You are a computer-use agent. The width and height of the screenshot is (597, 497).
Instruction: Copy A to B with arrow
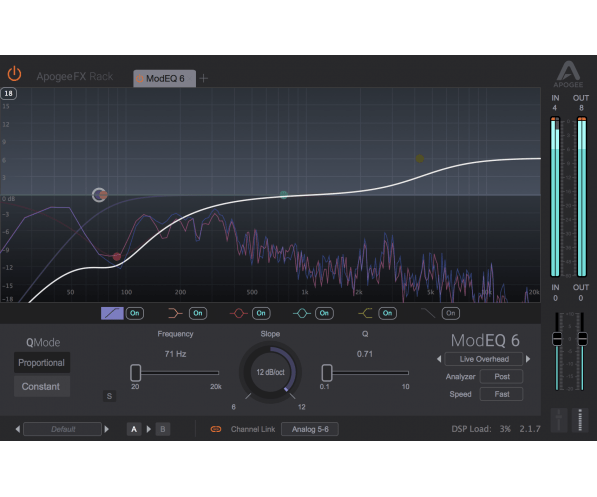149,429
